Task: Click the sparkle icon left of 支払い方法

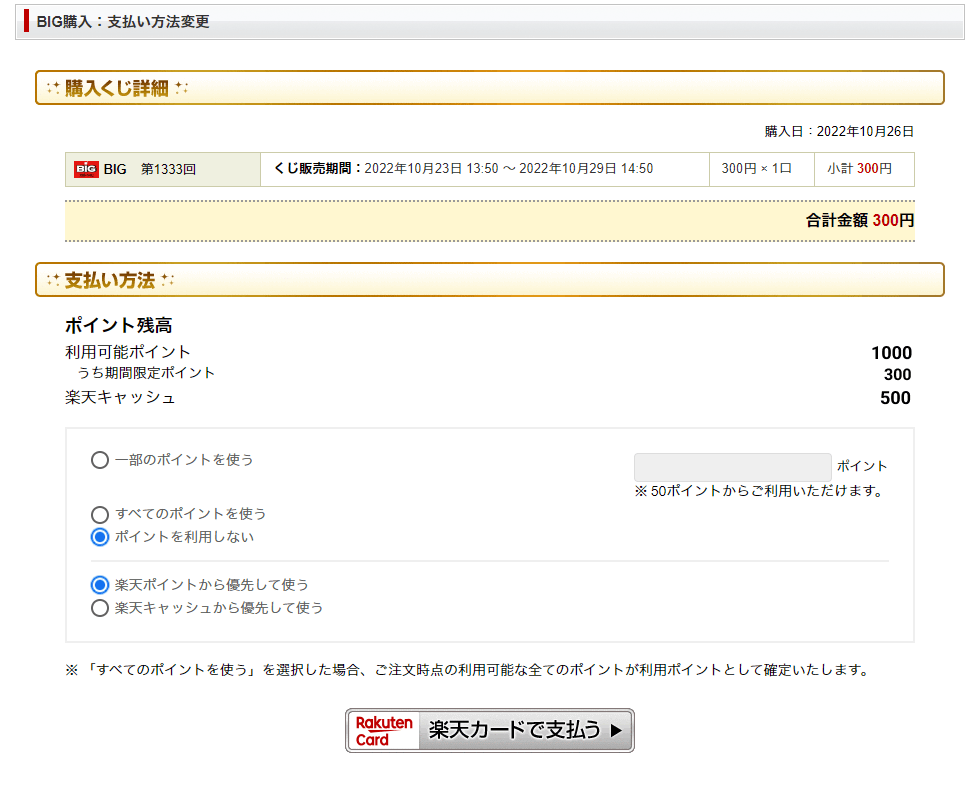Action: 53,280
